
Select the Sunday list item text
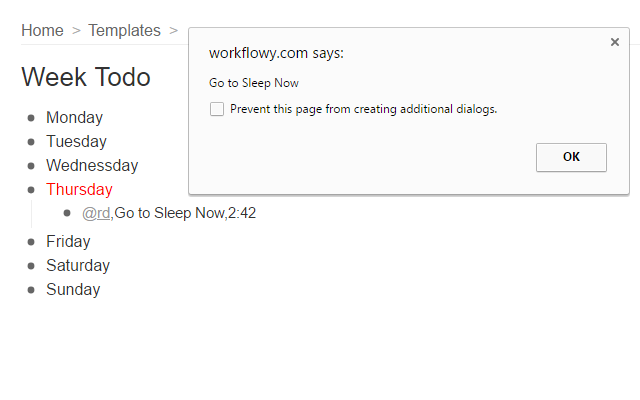[73, 289]
